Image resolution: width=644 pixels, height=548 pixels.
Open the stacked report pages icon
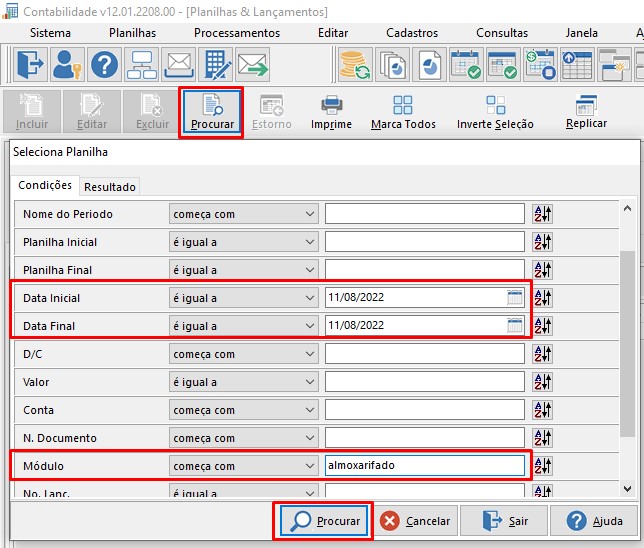pyautogui.click(x=393, y=64)
